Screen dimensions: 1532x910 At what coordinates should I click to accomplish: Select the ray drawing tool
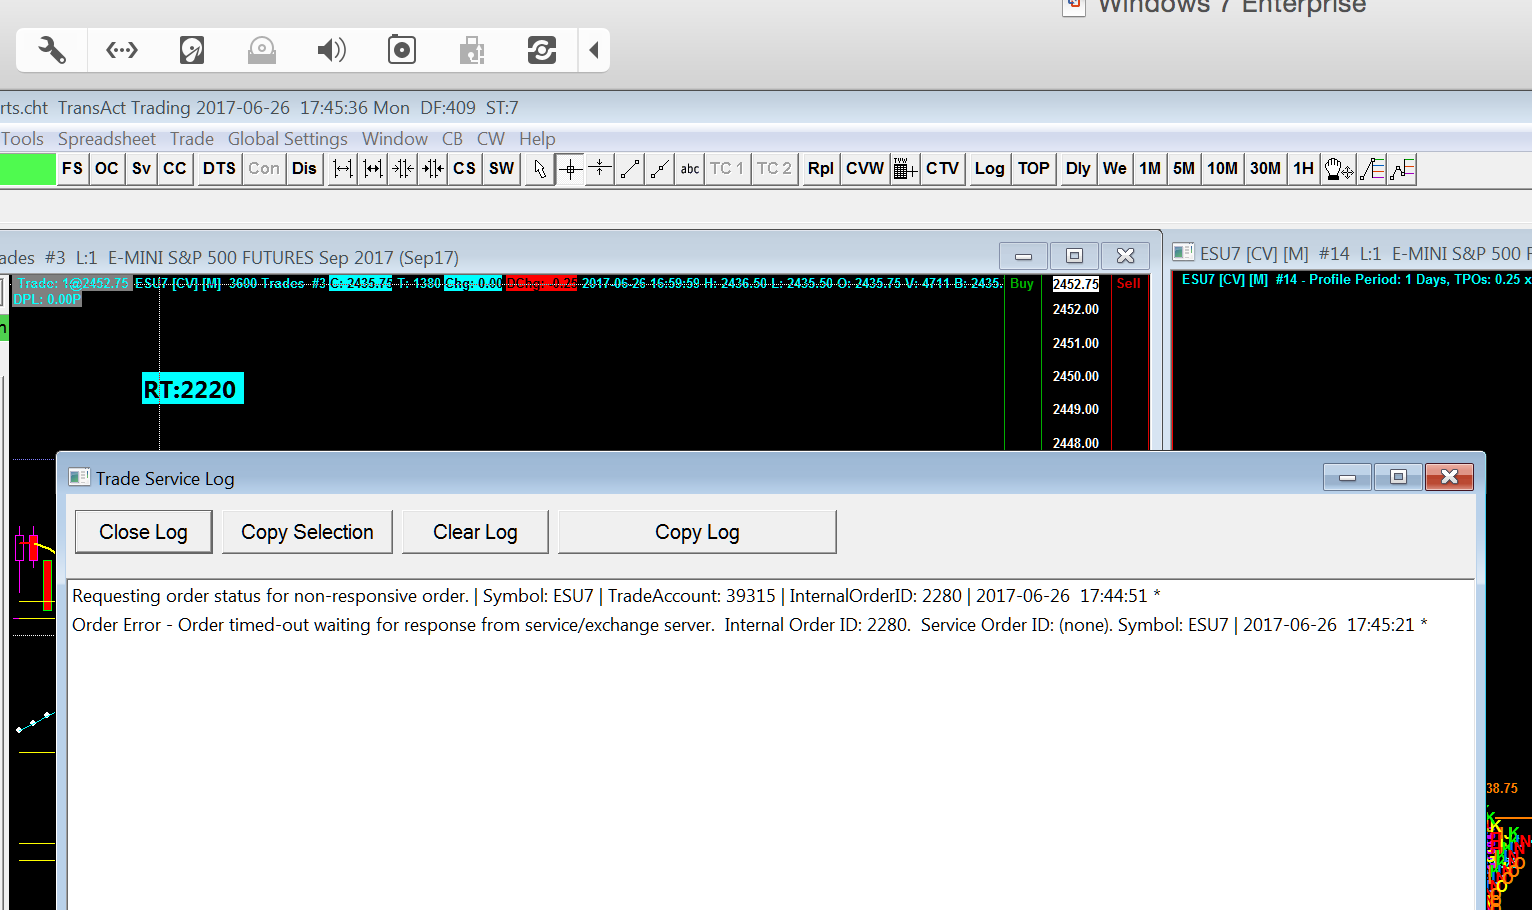coord(660,169)
